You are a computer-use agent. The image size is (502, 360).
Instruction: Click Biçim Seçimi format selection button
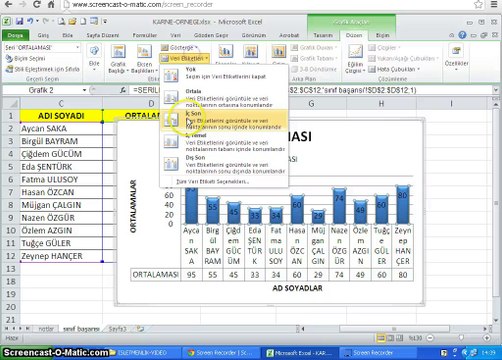pyautogui.click(x=25, y=59)
